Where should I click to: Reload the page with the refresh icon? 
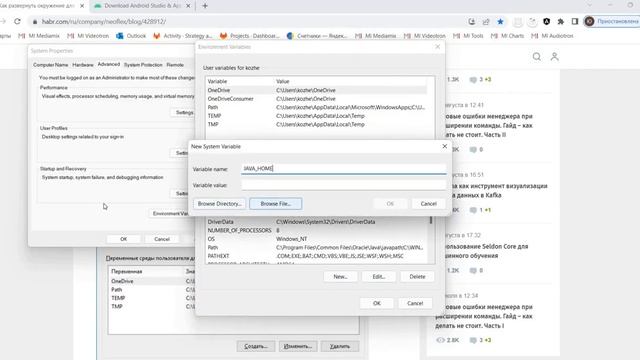pyautogui.click(x=17, y=21)
